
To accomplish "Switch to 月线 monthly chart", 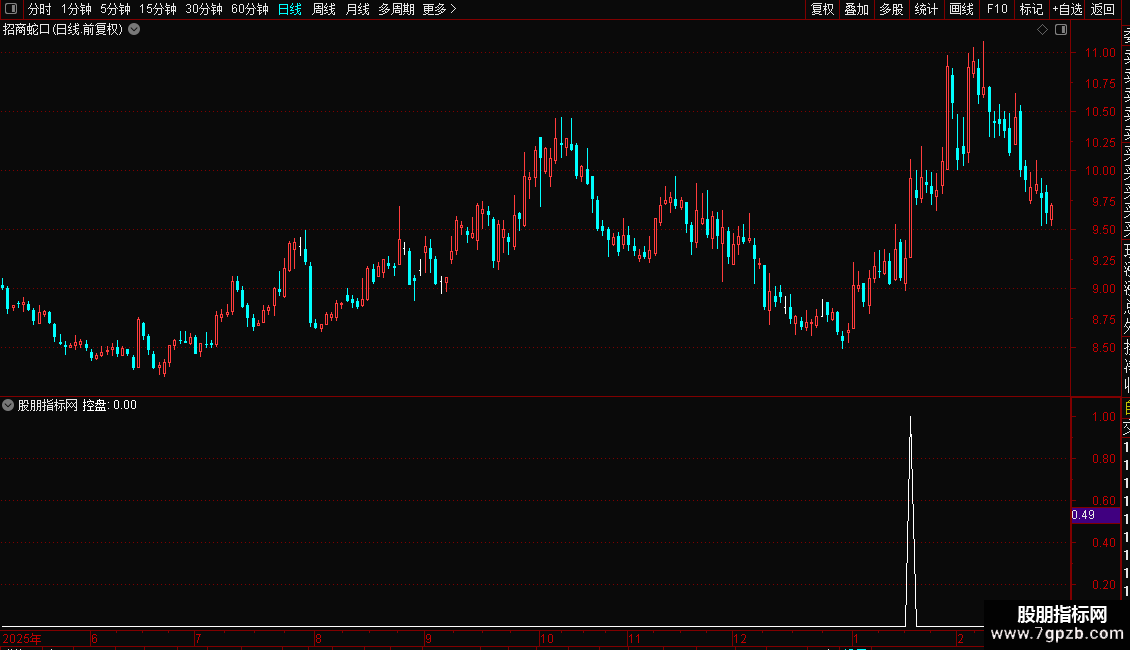I will (357, 9).
